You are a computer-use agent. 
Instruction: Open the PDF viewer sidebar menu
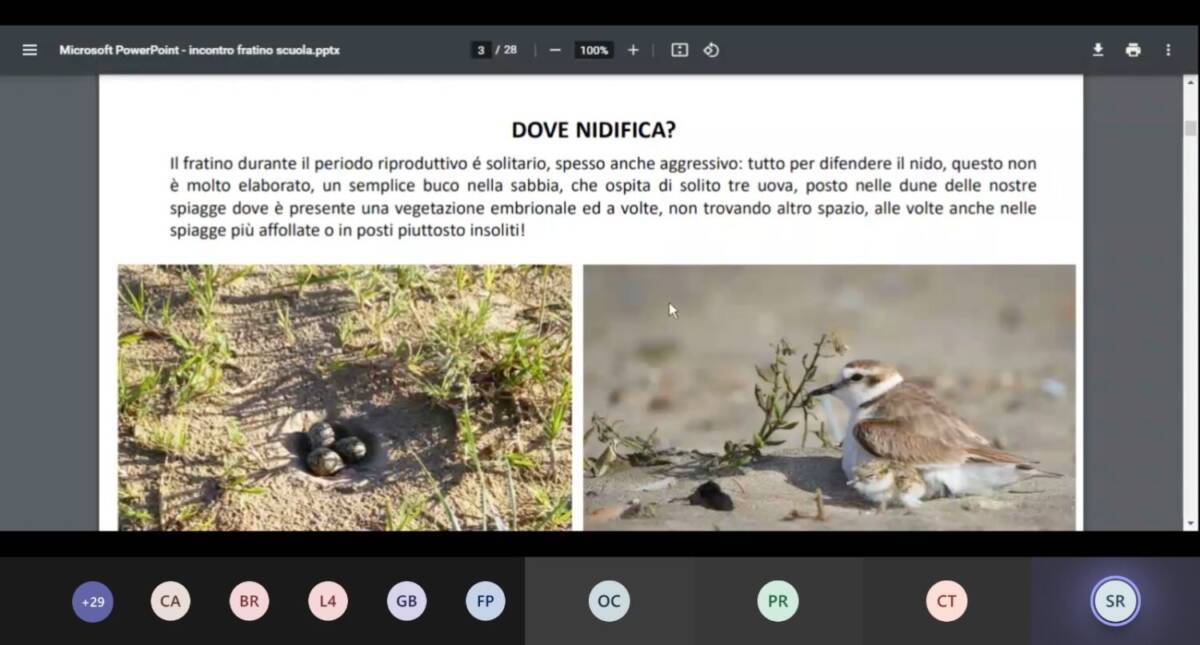click(x=29, y=50)
